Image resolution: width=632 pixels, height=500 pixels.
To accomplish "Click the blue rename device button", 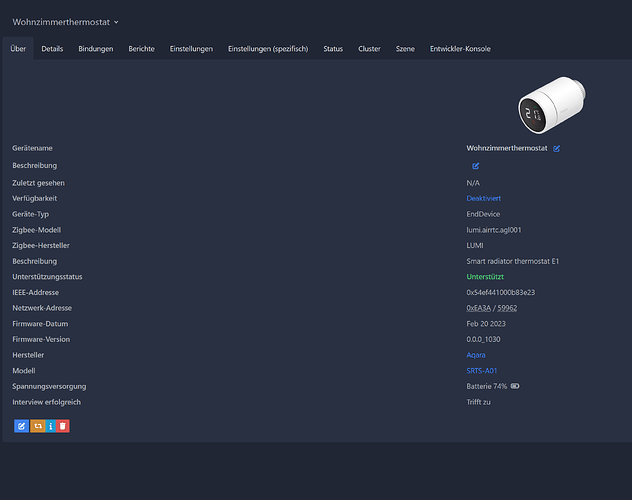I will (x=21, y=426).
